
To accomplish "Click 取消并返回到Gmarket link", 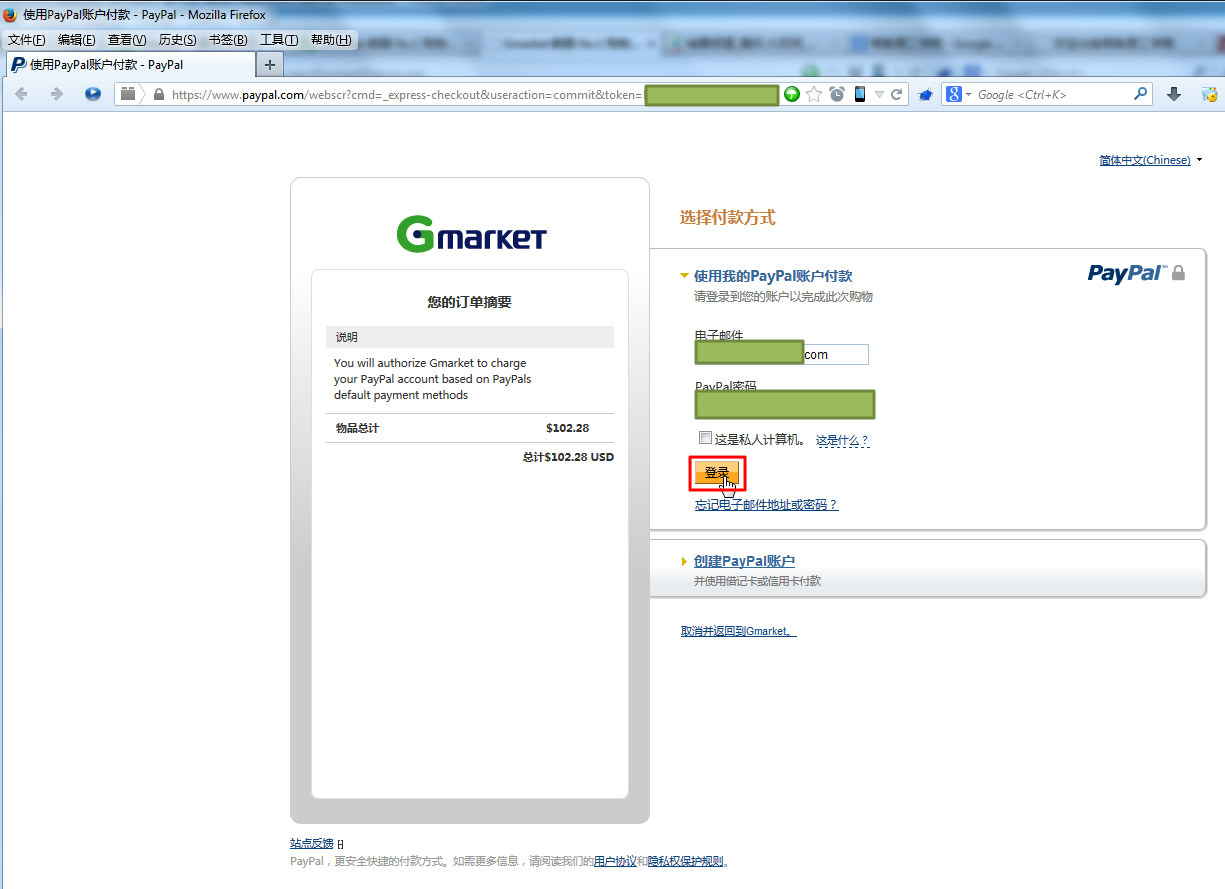I will (x=738, y=631).
